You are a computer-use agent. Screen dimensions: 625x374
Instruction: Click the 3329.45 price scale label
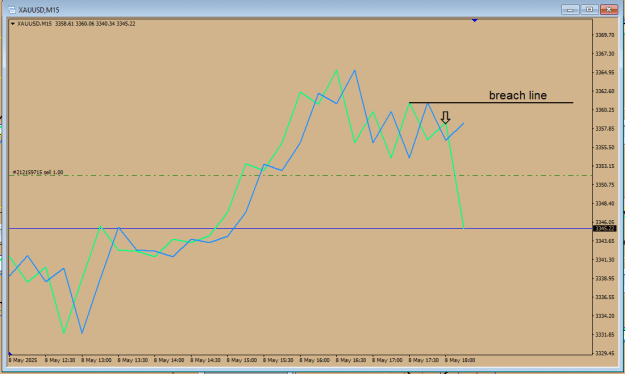click(605, 353)
